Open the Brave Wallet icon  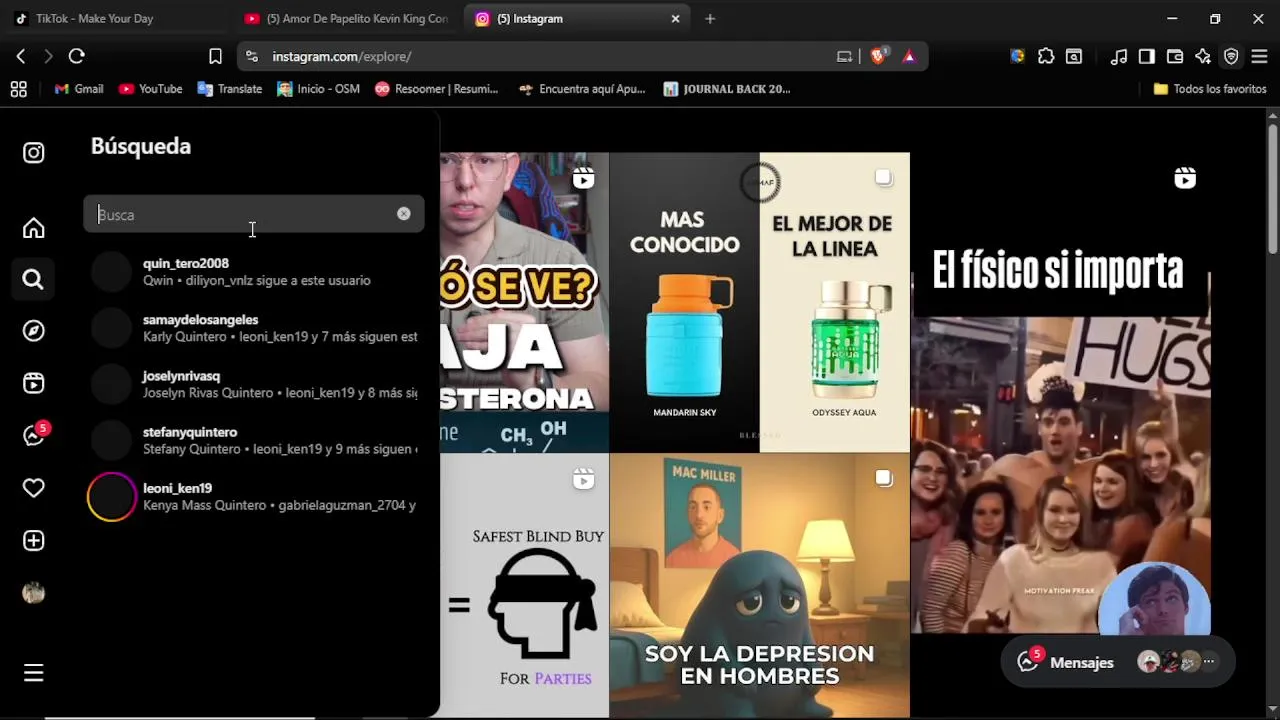pyautogui.click(x=1175, y=56)
